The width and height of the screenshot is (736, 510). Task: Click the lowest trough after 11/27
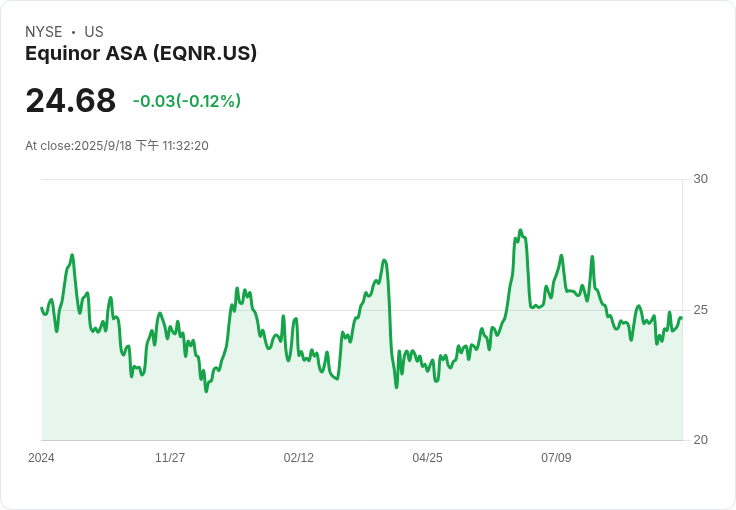(206, 390)
